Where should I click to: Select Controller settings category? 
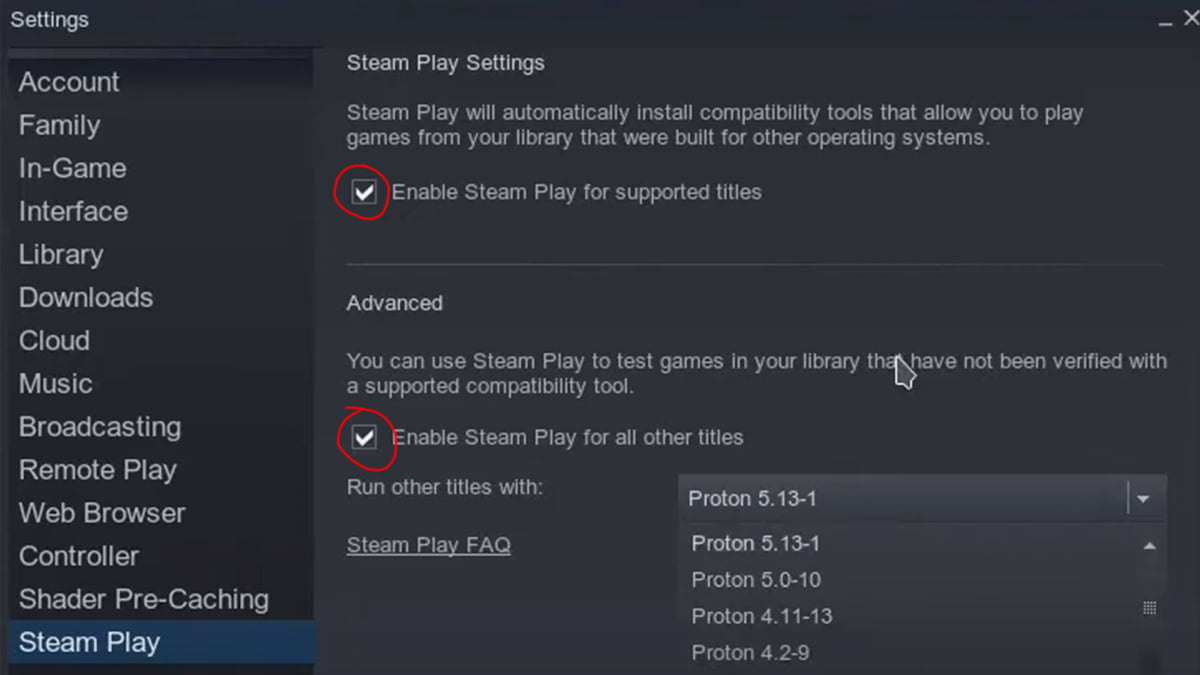[79, 555]
